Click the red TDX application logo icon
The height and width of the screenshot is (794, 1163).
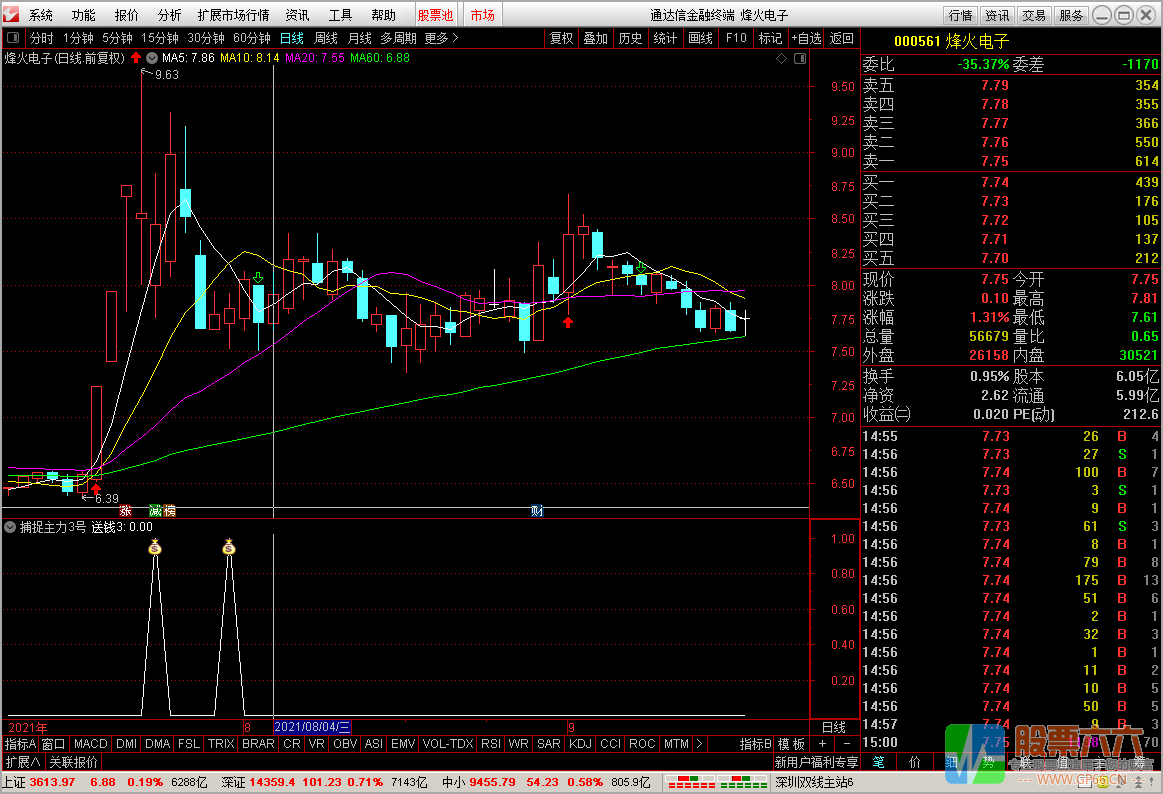11,14
